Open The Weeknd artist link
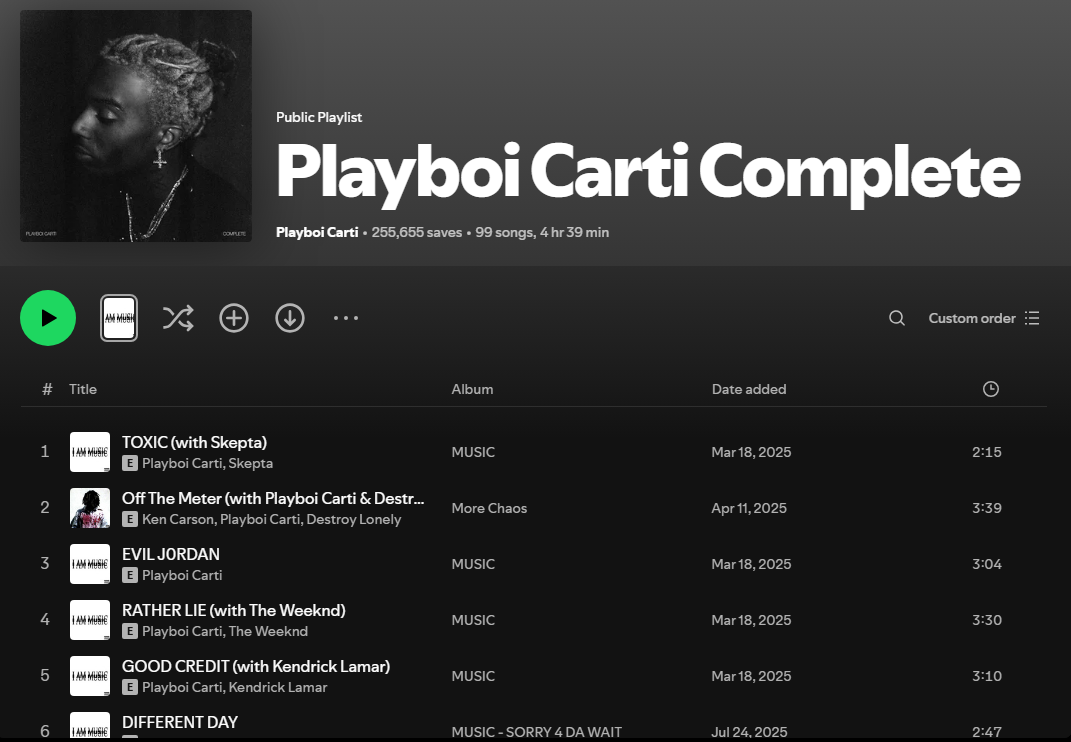 (x=268, y=631)
